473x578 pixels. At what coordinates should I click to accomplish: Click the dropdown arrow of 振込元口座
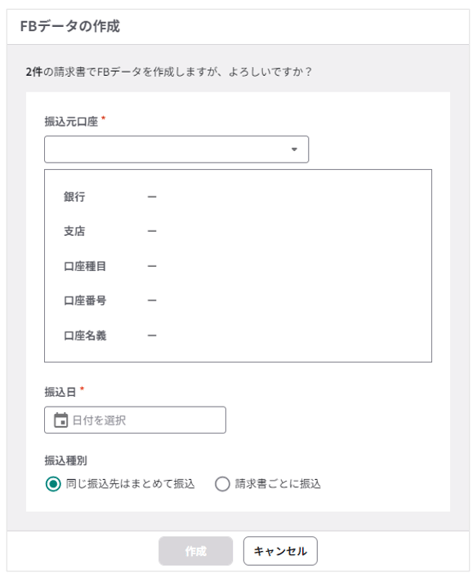[x=294, y=149]
